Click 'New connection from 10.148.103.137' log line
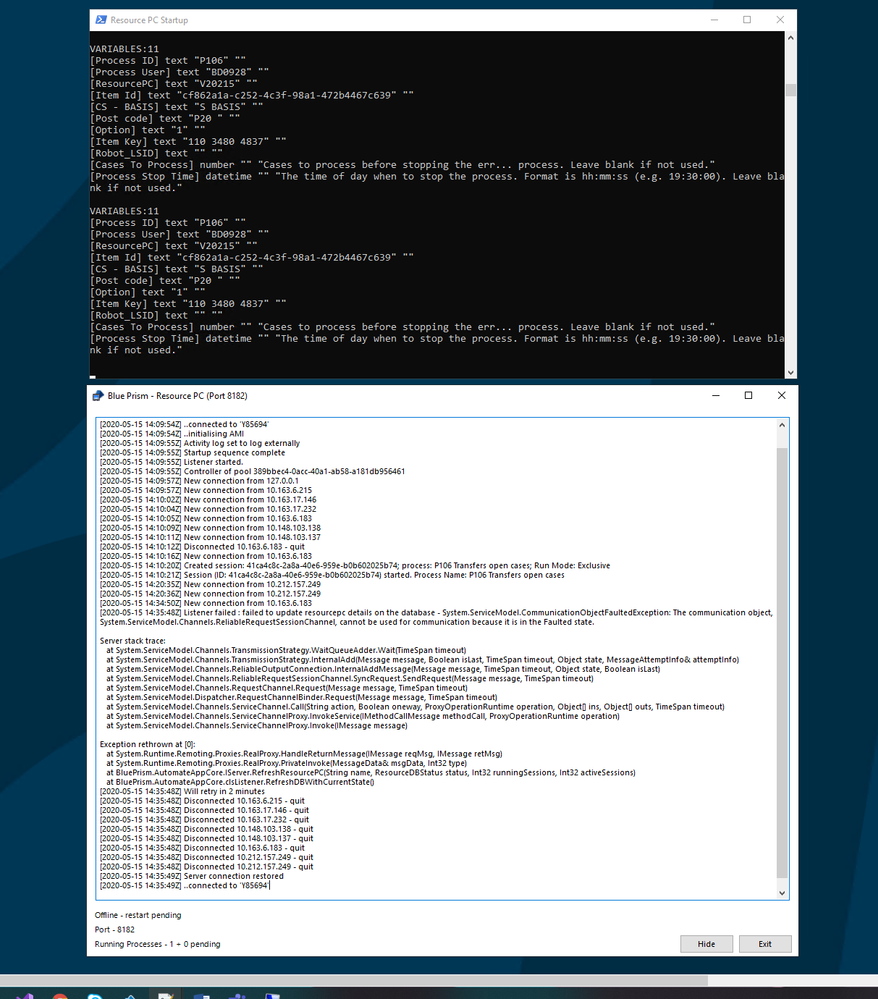 coord(210,537)
